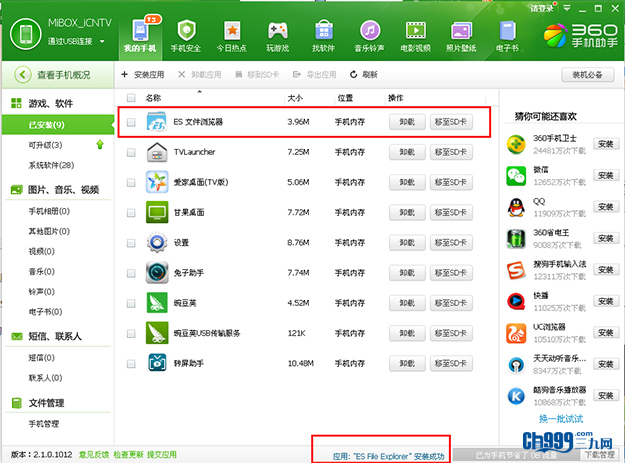
Task: Click the green back arrow beside 查看手机概况
Action: click(x=22, y=75)
